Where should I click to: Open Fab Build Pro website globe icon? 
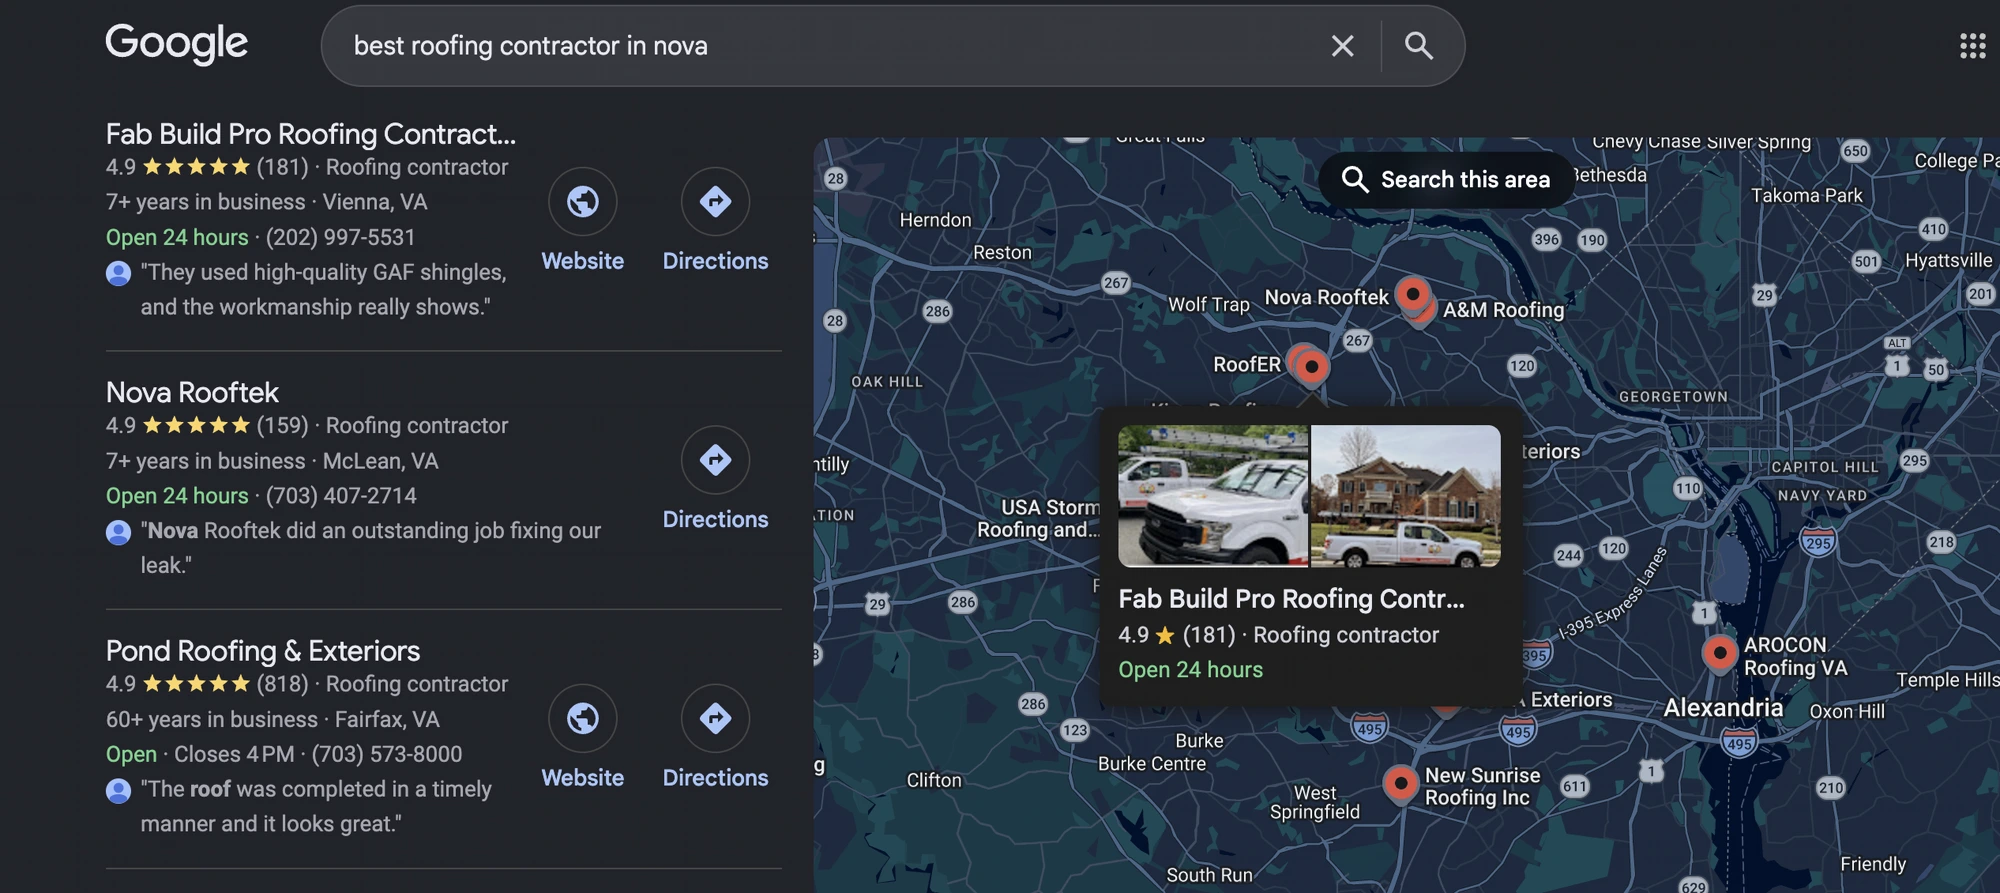click(583, 202)
